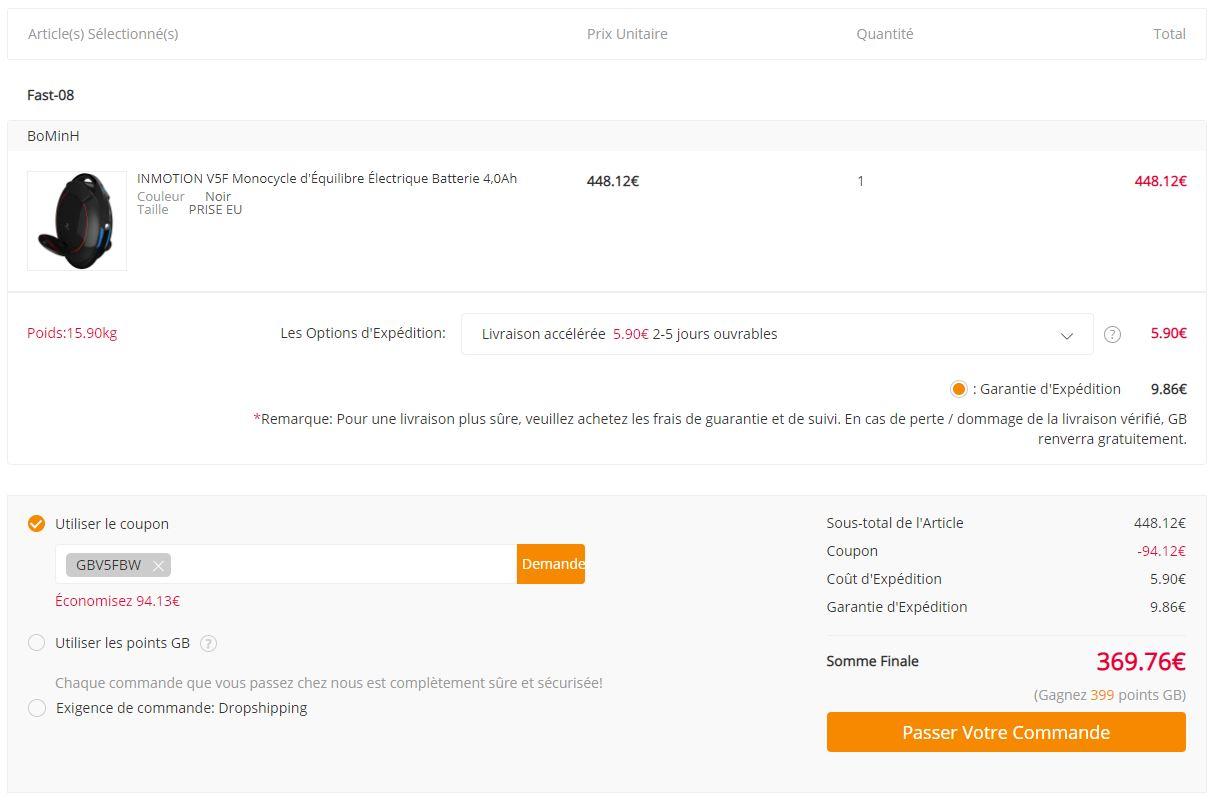Click the Somme Finale total amount
The image size is (1213, 801).
(1141, 661)
